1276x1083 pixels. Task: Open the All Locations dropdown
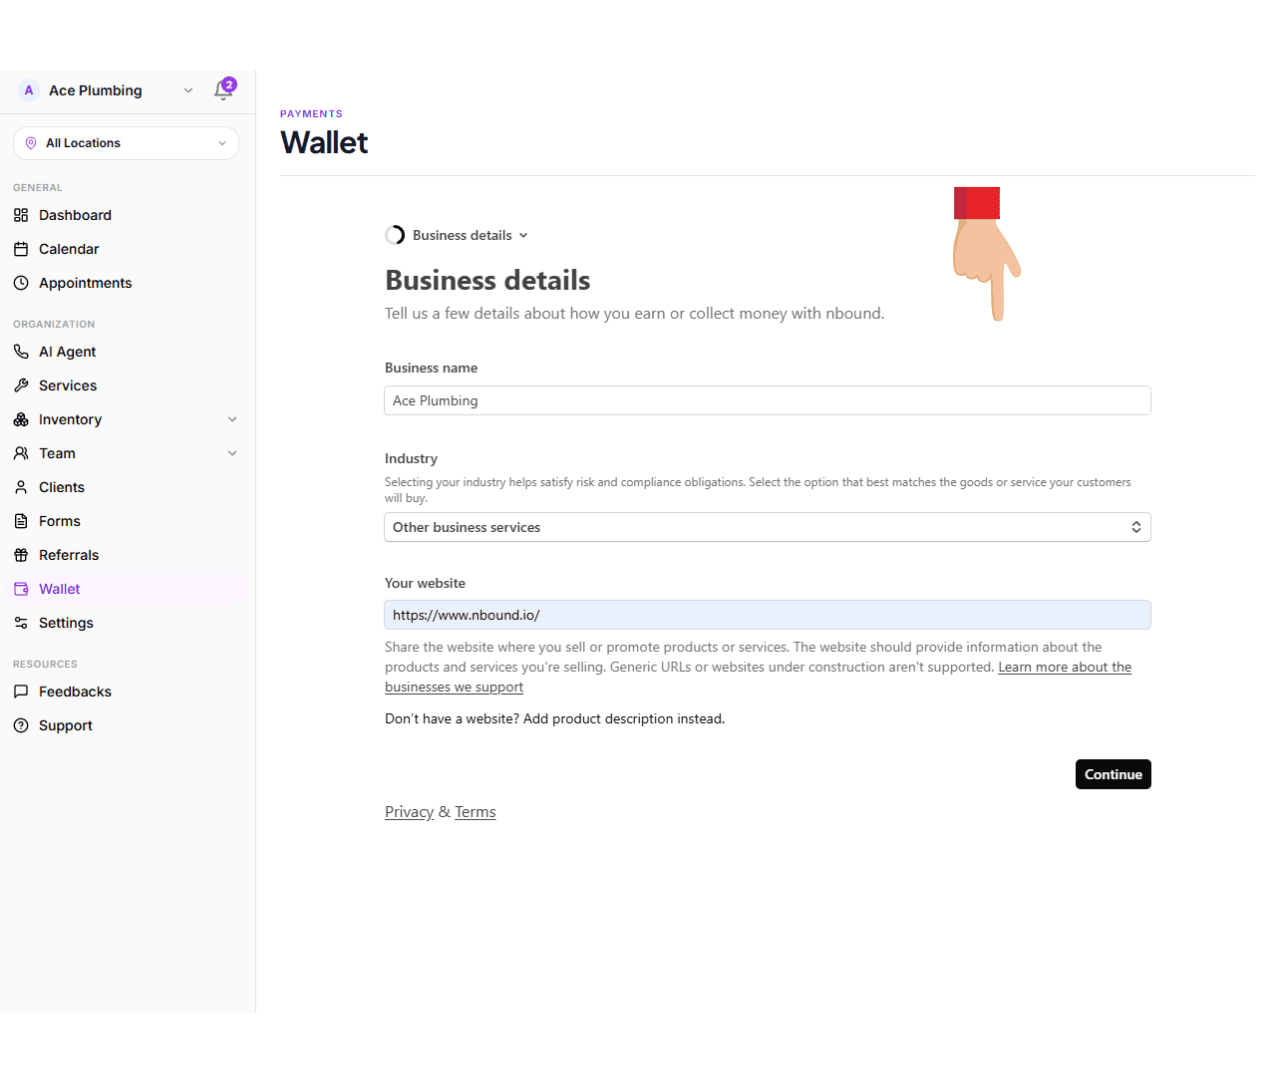point(125,143)
